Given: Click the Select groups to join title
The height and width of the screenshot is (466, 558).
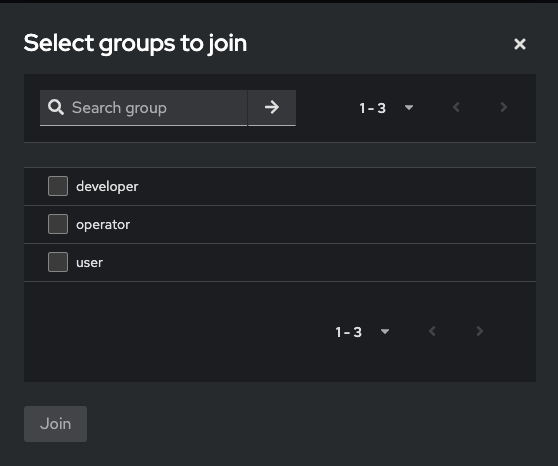Looking at the screenshot, I should click(x=135, y=43).
